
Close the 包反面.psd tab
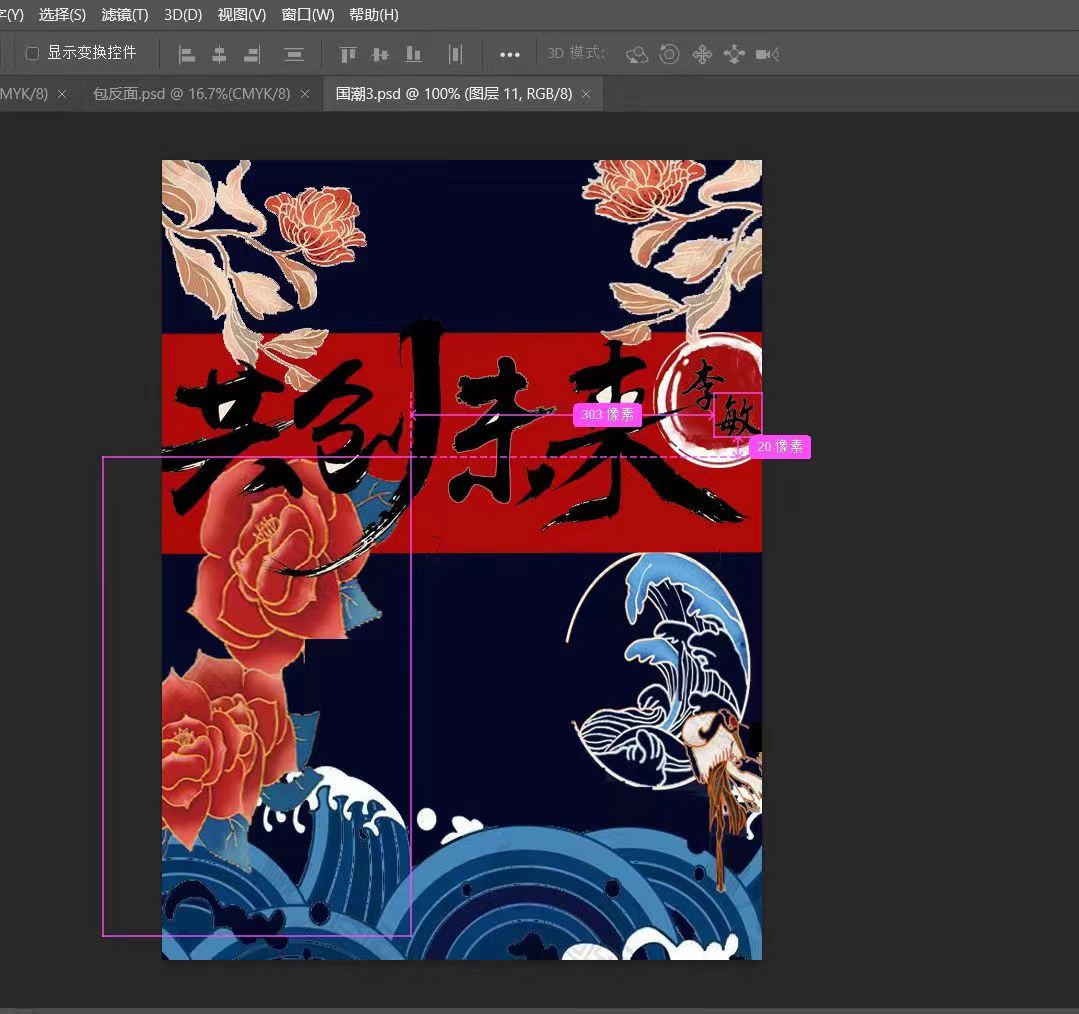click(x=305, y=94)
